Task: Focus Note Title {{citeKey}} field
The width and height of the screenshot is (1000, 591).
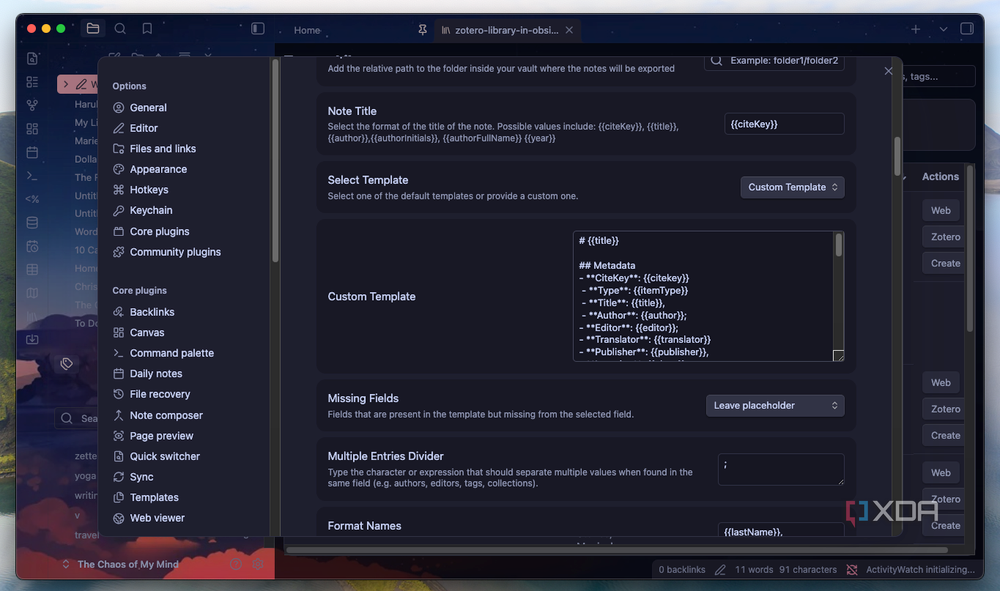Action: pyautogui.click(x=784, y=124)
